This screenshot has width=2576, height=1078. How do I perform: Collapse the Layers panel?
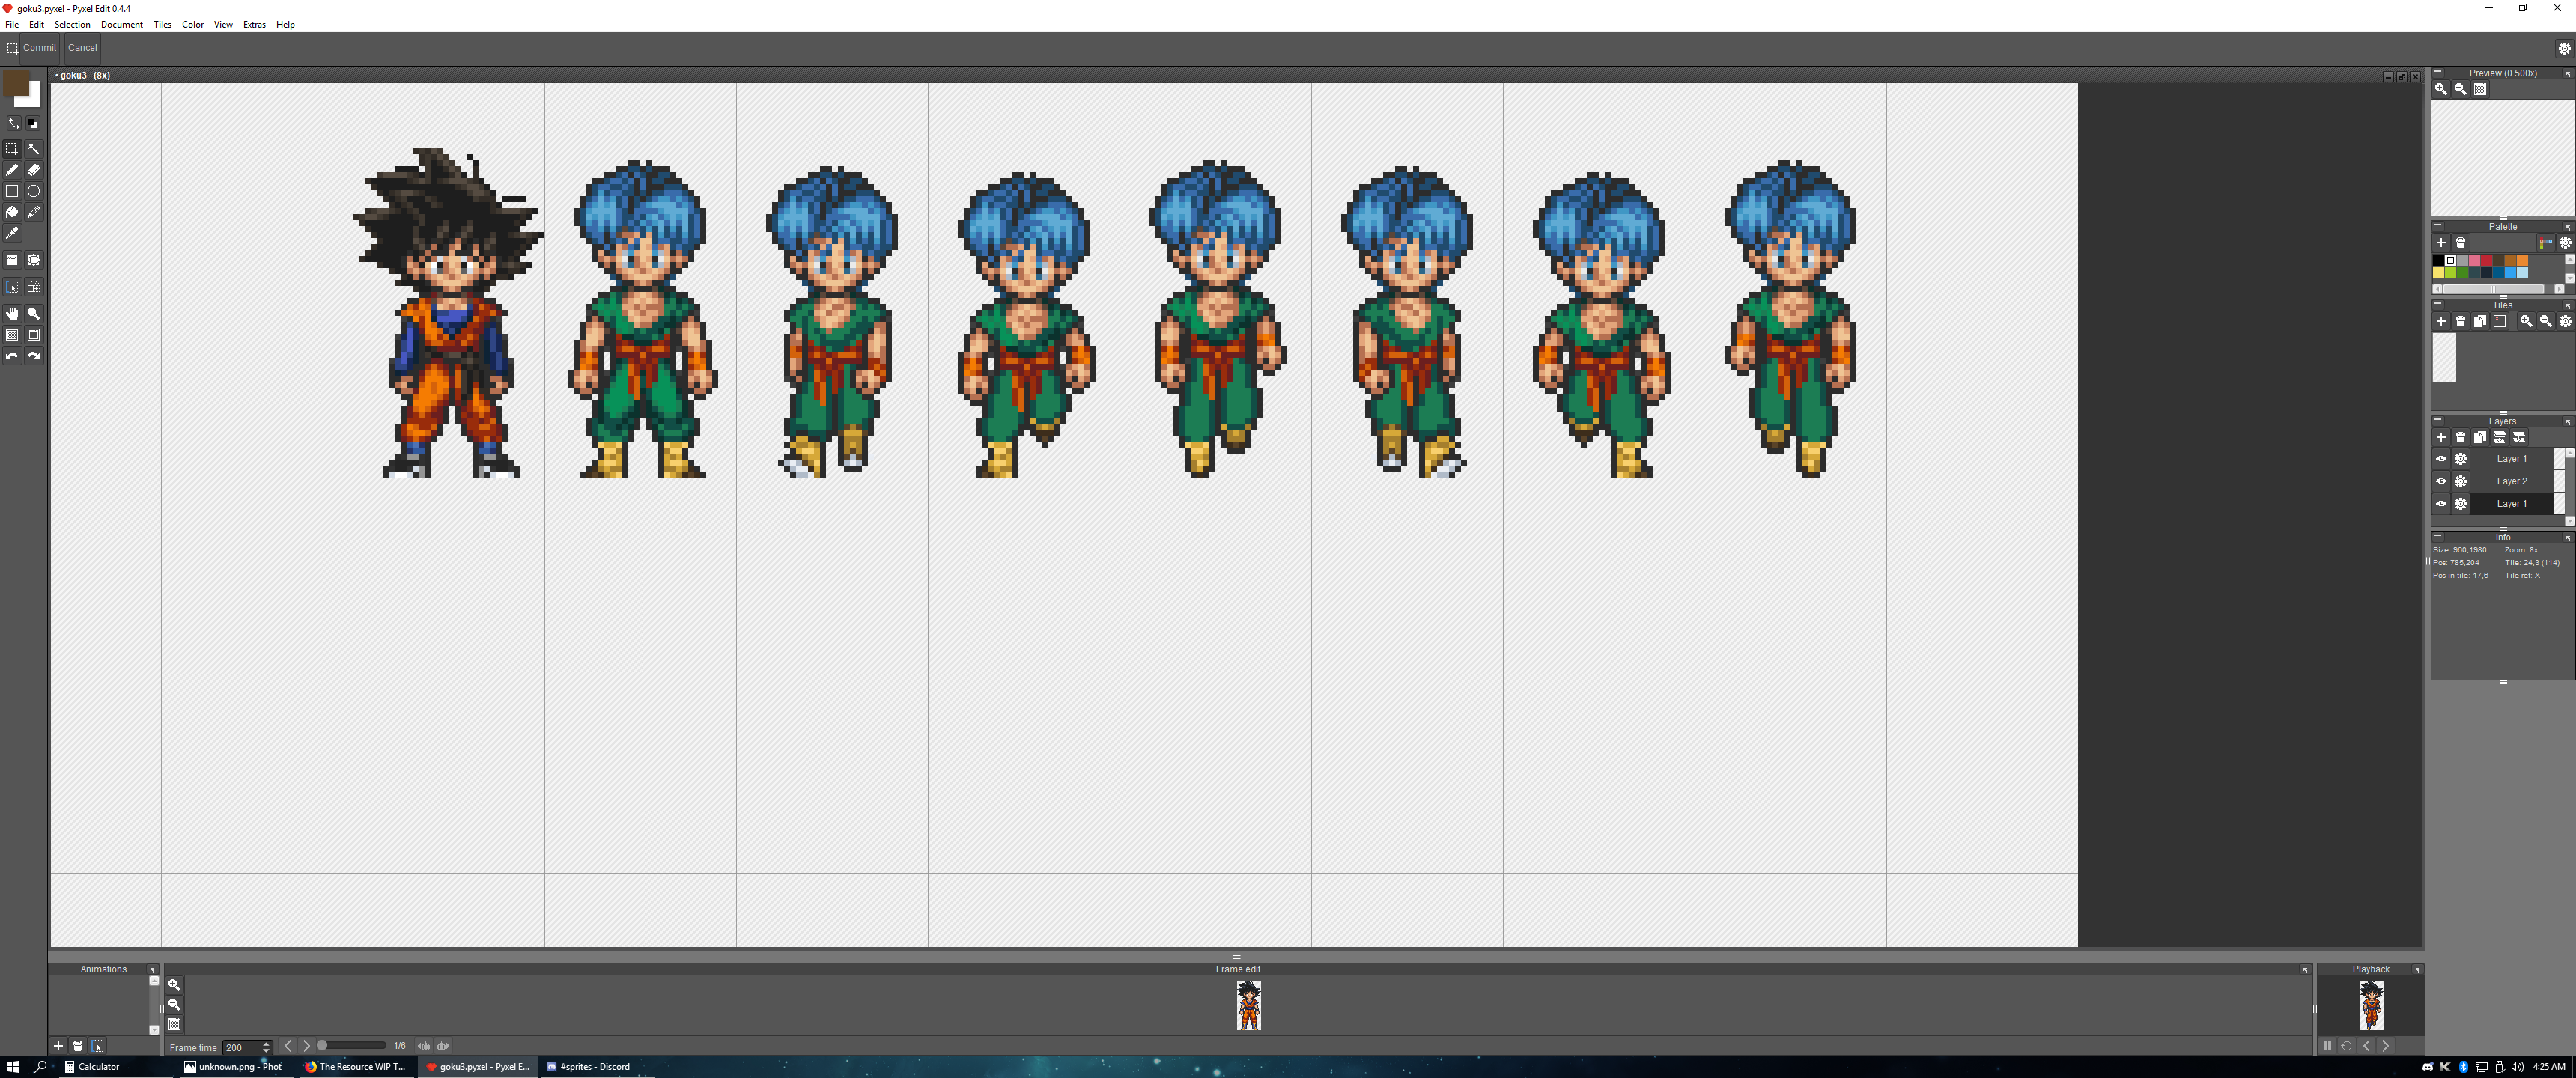point(2438,420)
